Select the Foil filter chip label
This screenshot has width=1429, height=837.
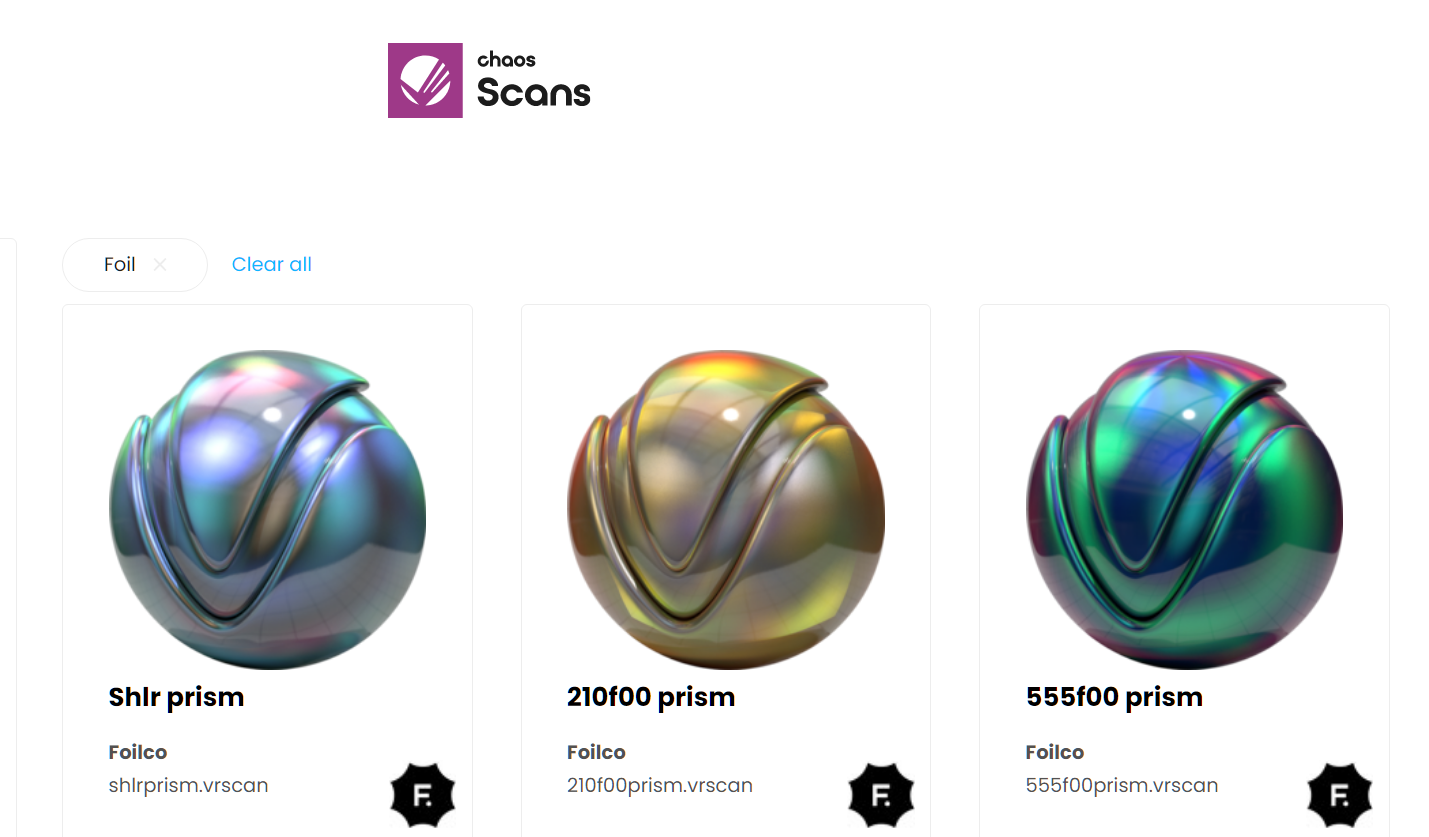click(120, 265)
